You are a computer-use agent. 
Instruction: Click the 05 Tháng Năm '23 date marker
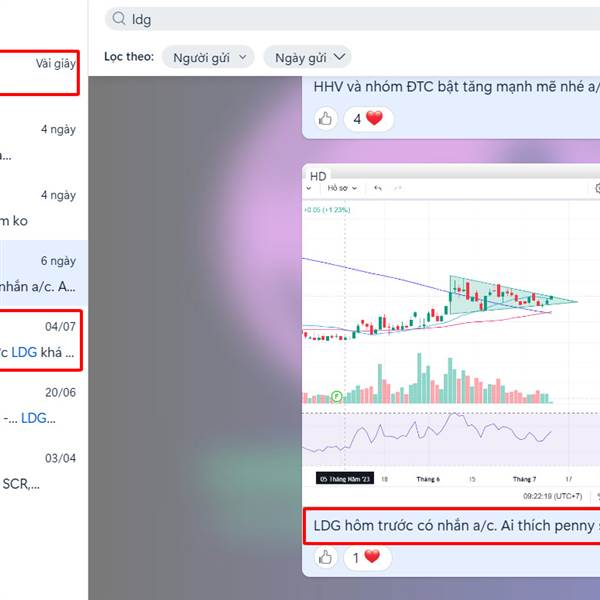[x=344, y=479]
